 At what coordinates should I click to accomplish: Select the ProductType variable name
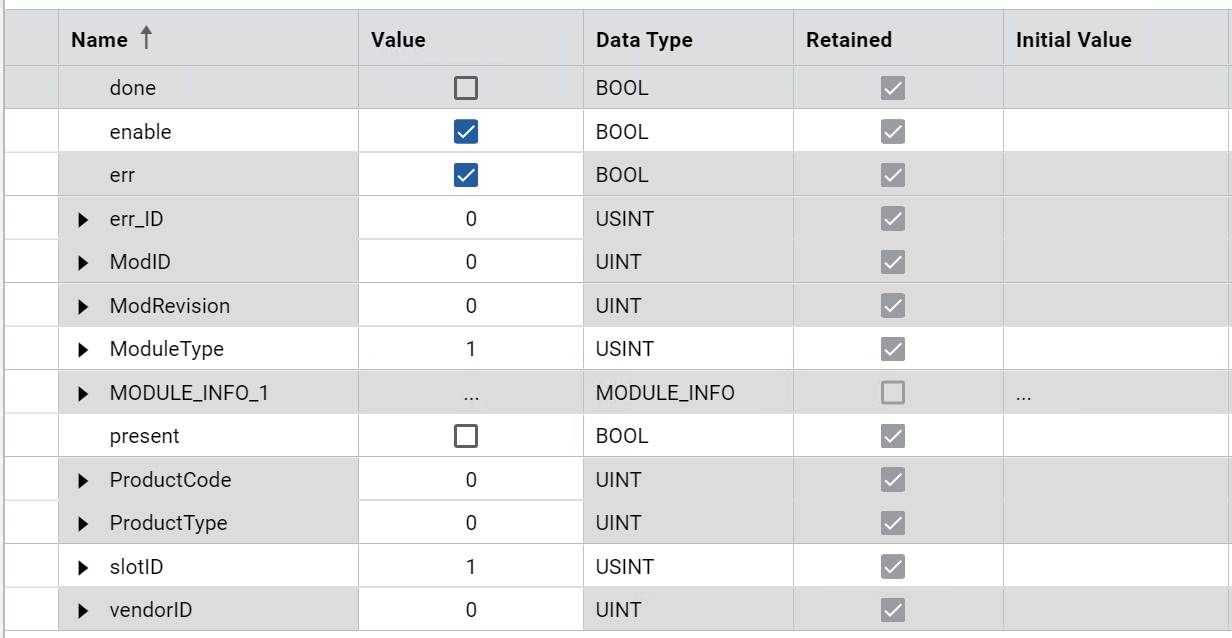(x=168, y=523)
